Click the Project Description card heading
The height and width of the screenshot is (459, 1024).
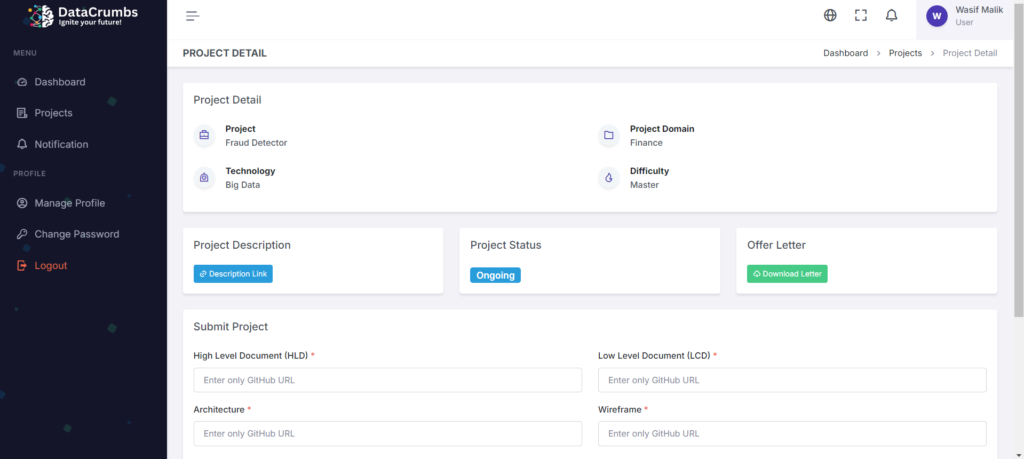point(242,245)
